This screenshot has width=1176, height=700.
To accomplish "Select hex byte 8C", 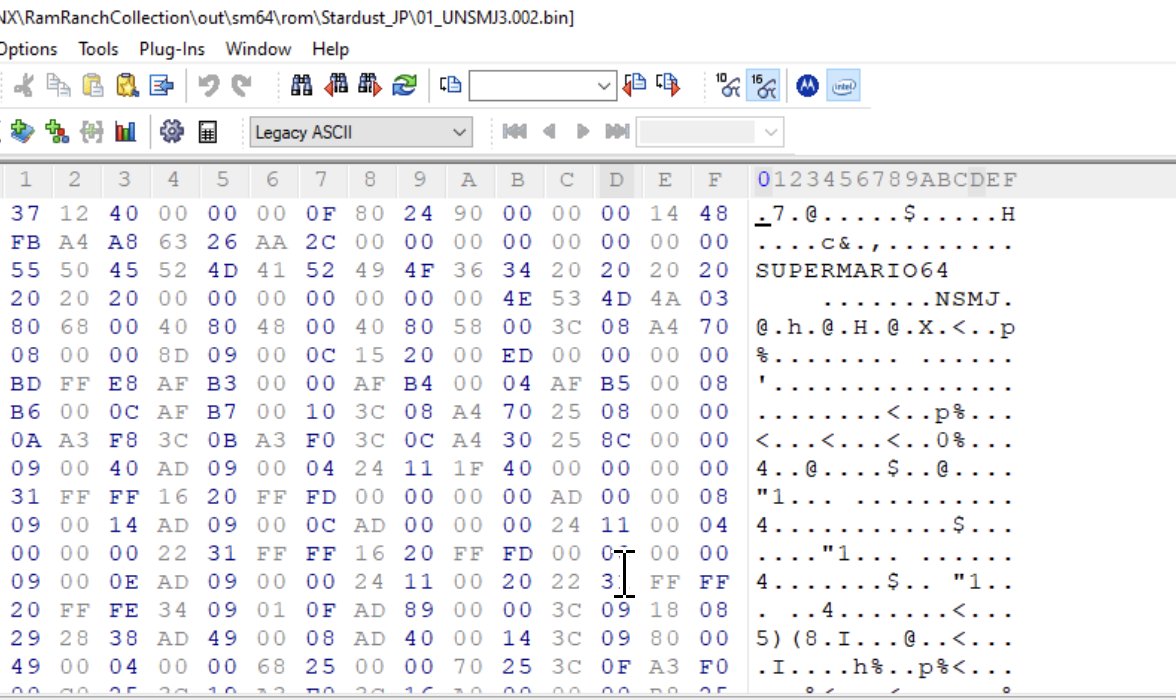I will tap(616, 440).
